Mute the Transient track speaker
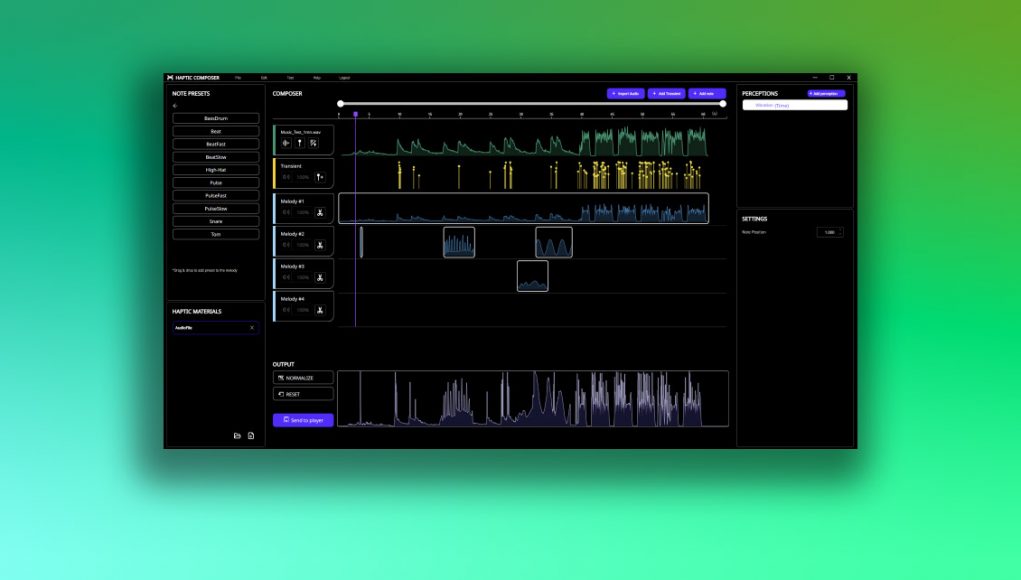Viewport: 1021px width, 580px height. coord(286,177)
